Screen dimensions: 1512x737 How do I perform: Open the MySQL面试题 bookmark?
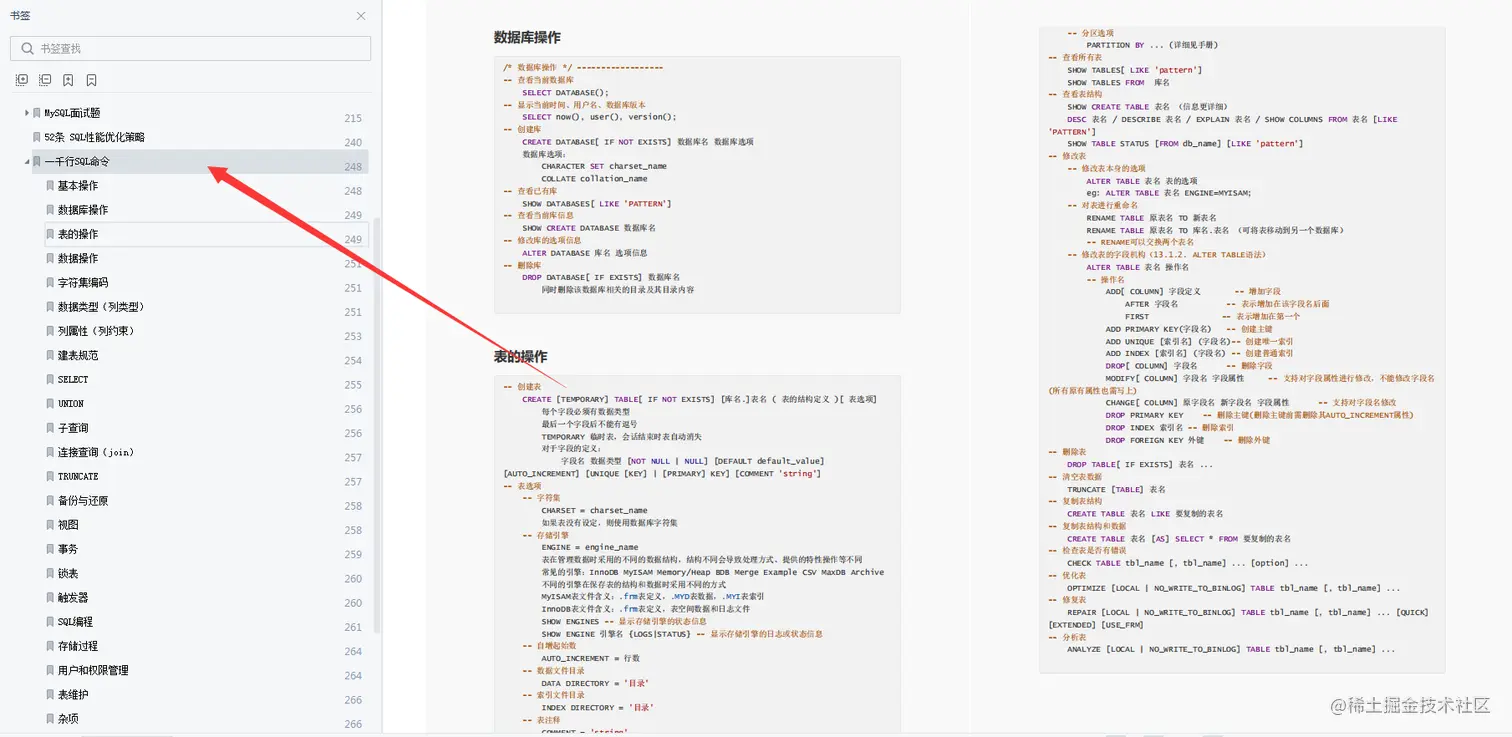(72, 113)
